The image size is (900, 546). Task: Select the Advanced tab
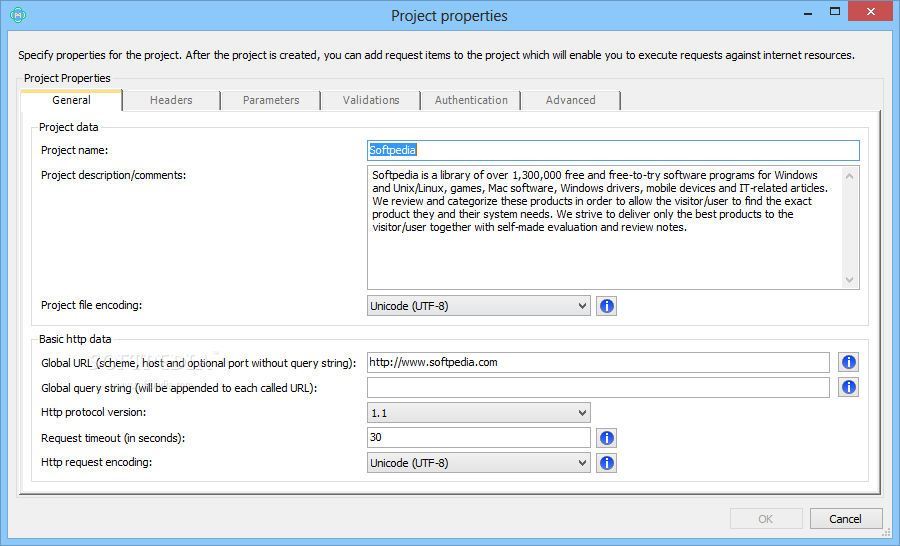[x=571, y=100]
